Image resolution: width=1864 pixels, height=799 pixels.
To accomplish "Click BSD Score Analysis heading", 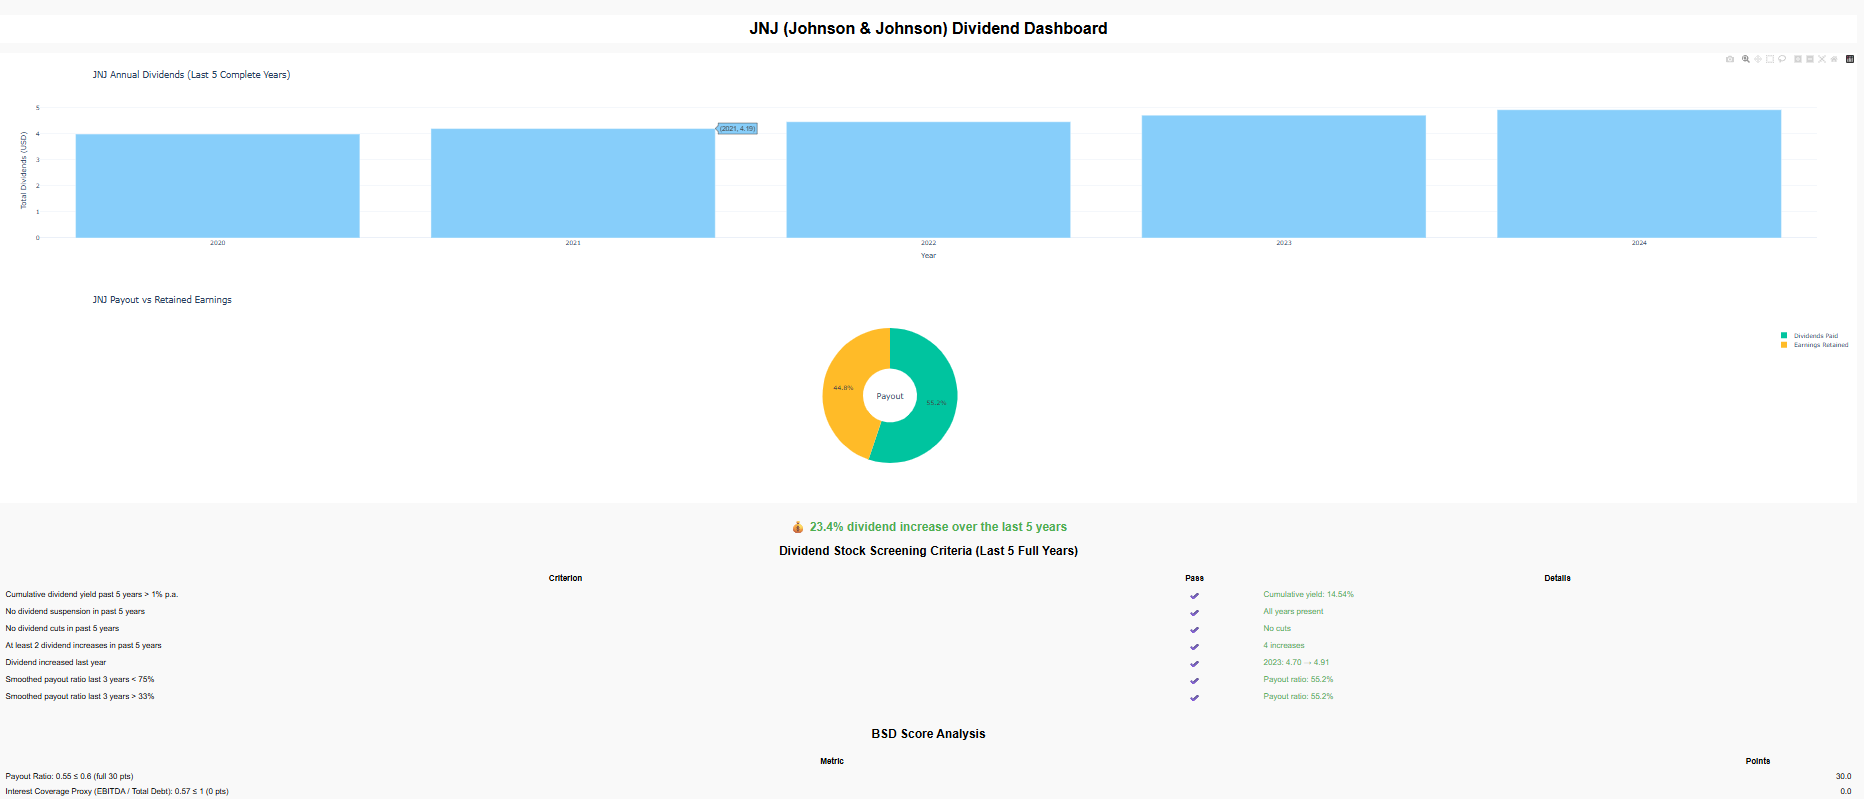I will coord(928,734).
